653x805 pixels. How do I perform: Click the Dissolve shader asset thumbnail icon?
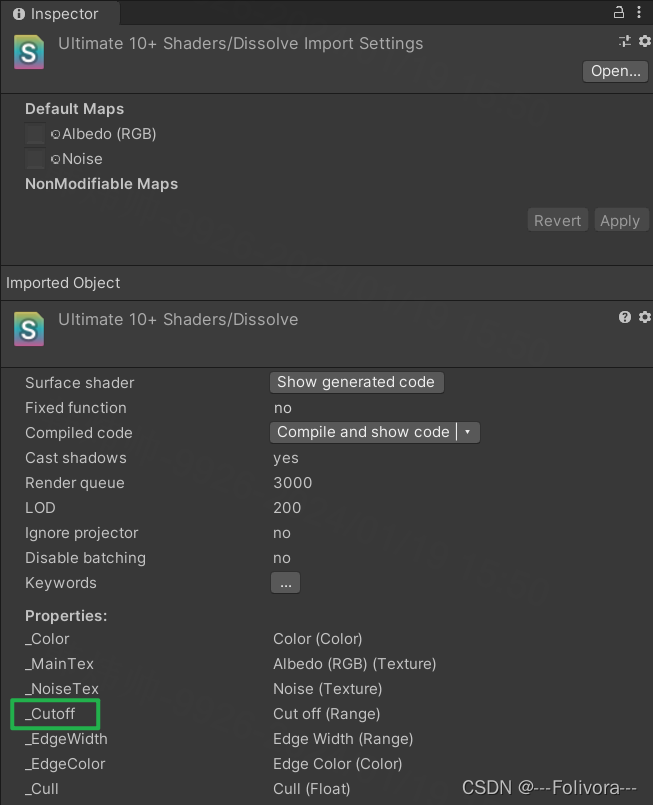tap(27, 52)
